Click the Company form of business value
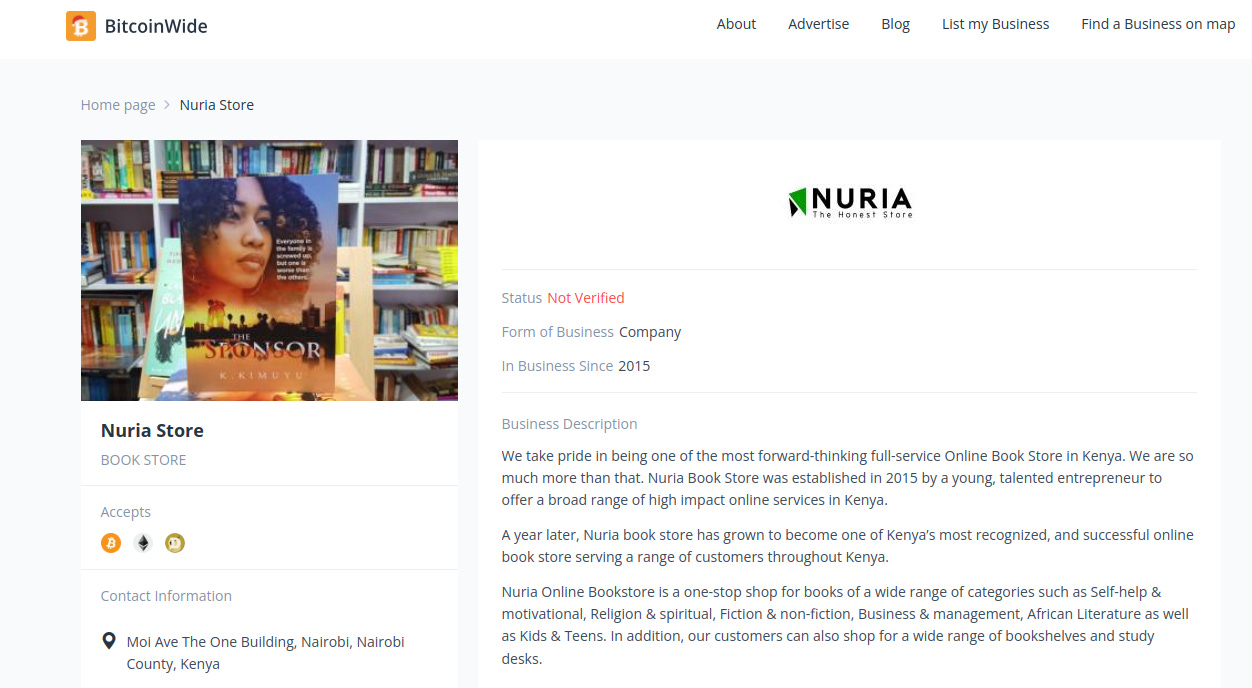Image resolution: width=1252 pixels, height=688 pixels. [650, 332]
